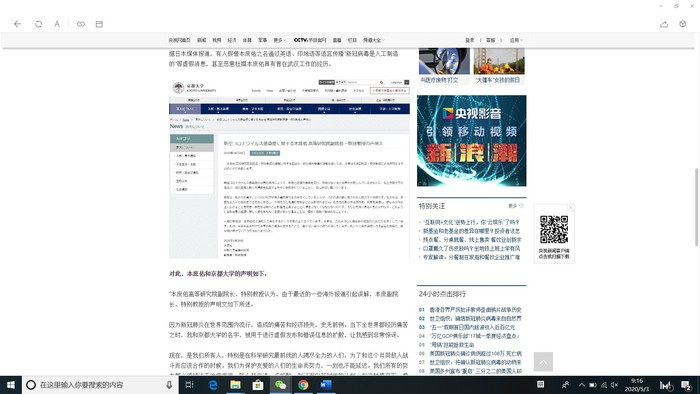
Task: Open ranking item 05 headline
Action: [452, 345]
